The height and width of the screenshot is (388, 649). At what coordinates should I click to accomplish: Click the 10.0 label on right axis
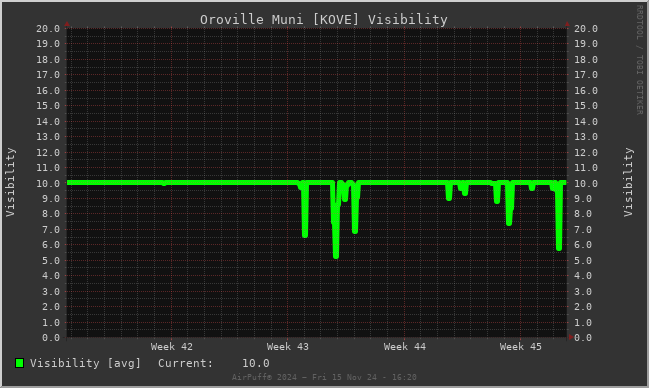click(586, 183)
